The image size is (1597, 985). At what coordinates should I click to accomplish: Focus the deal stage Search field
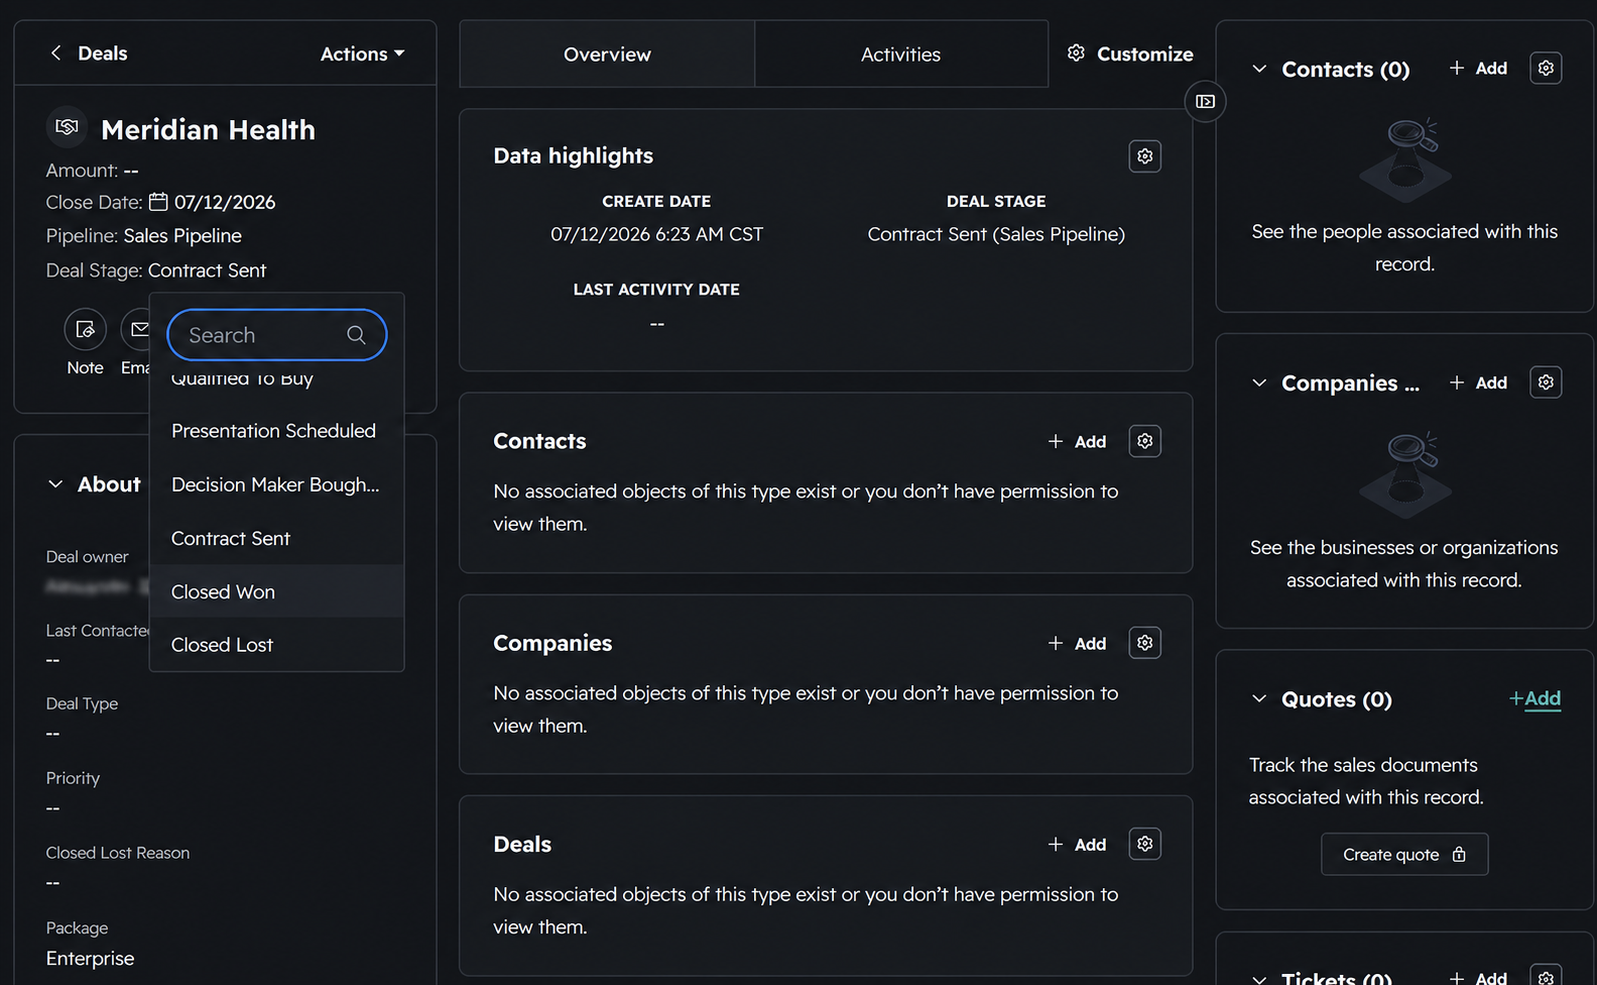(x=277, y=335)
